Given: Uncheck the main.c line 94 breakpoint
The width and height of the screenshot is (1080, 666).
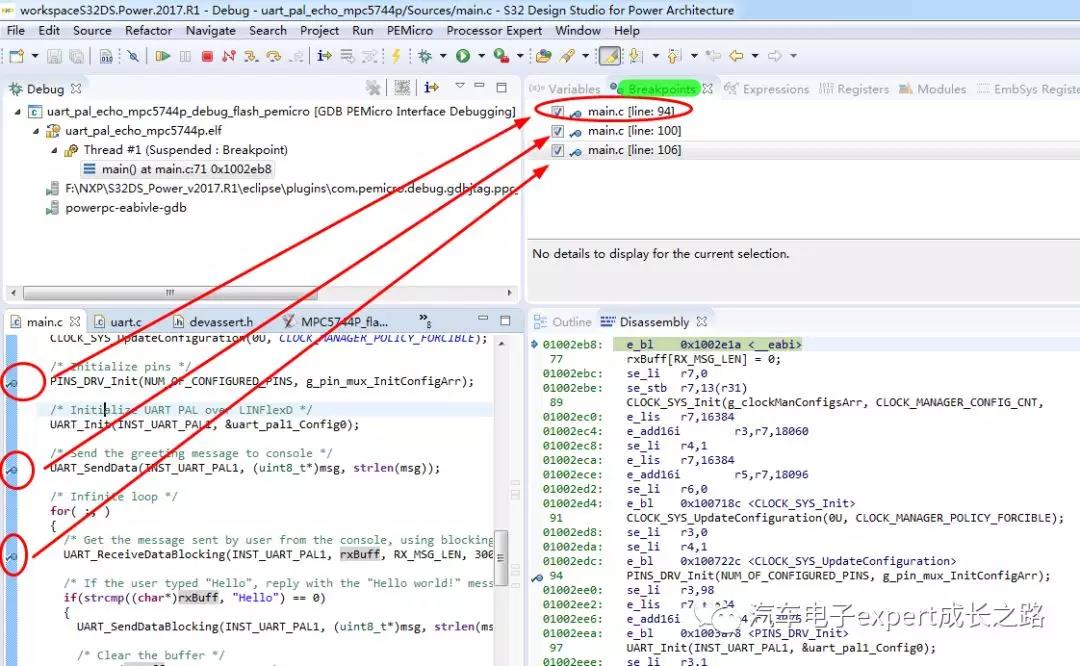Looking at the screenshot, I should (558, 112).
